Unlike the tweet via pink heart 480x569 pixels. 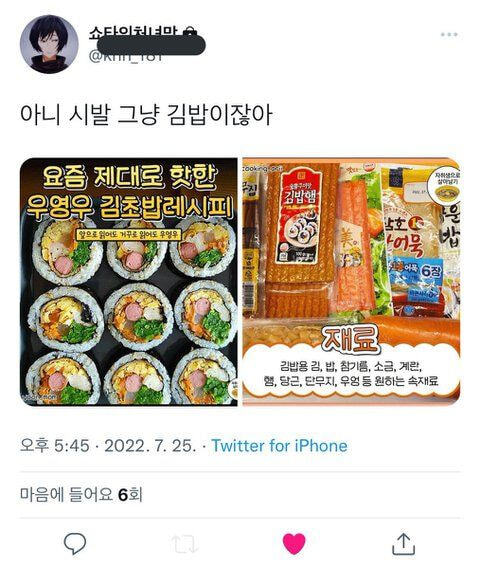pos(294,543)
